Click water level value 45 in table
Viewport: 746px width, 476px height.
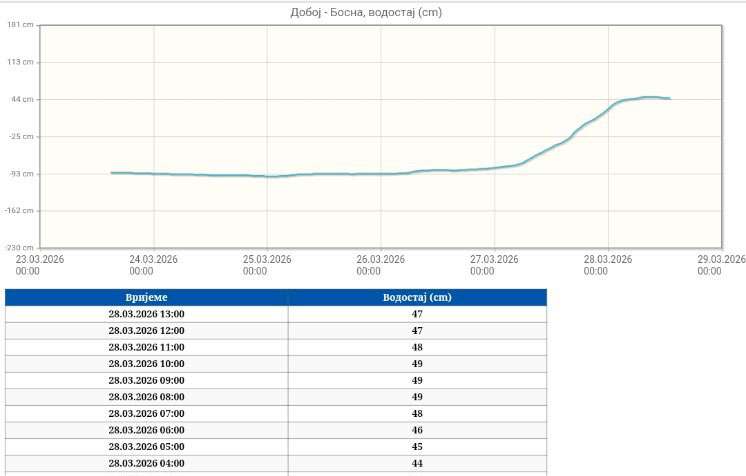click(417, 447)
